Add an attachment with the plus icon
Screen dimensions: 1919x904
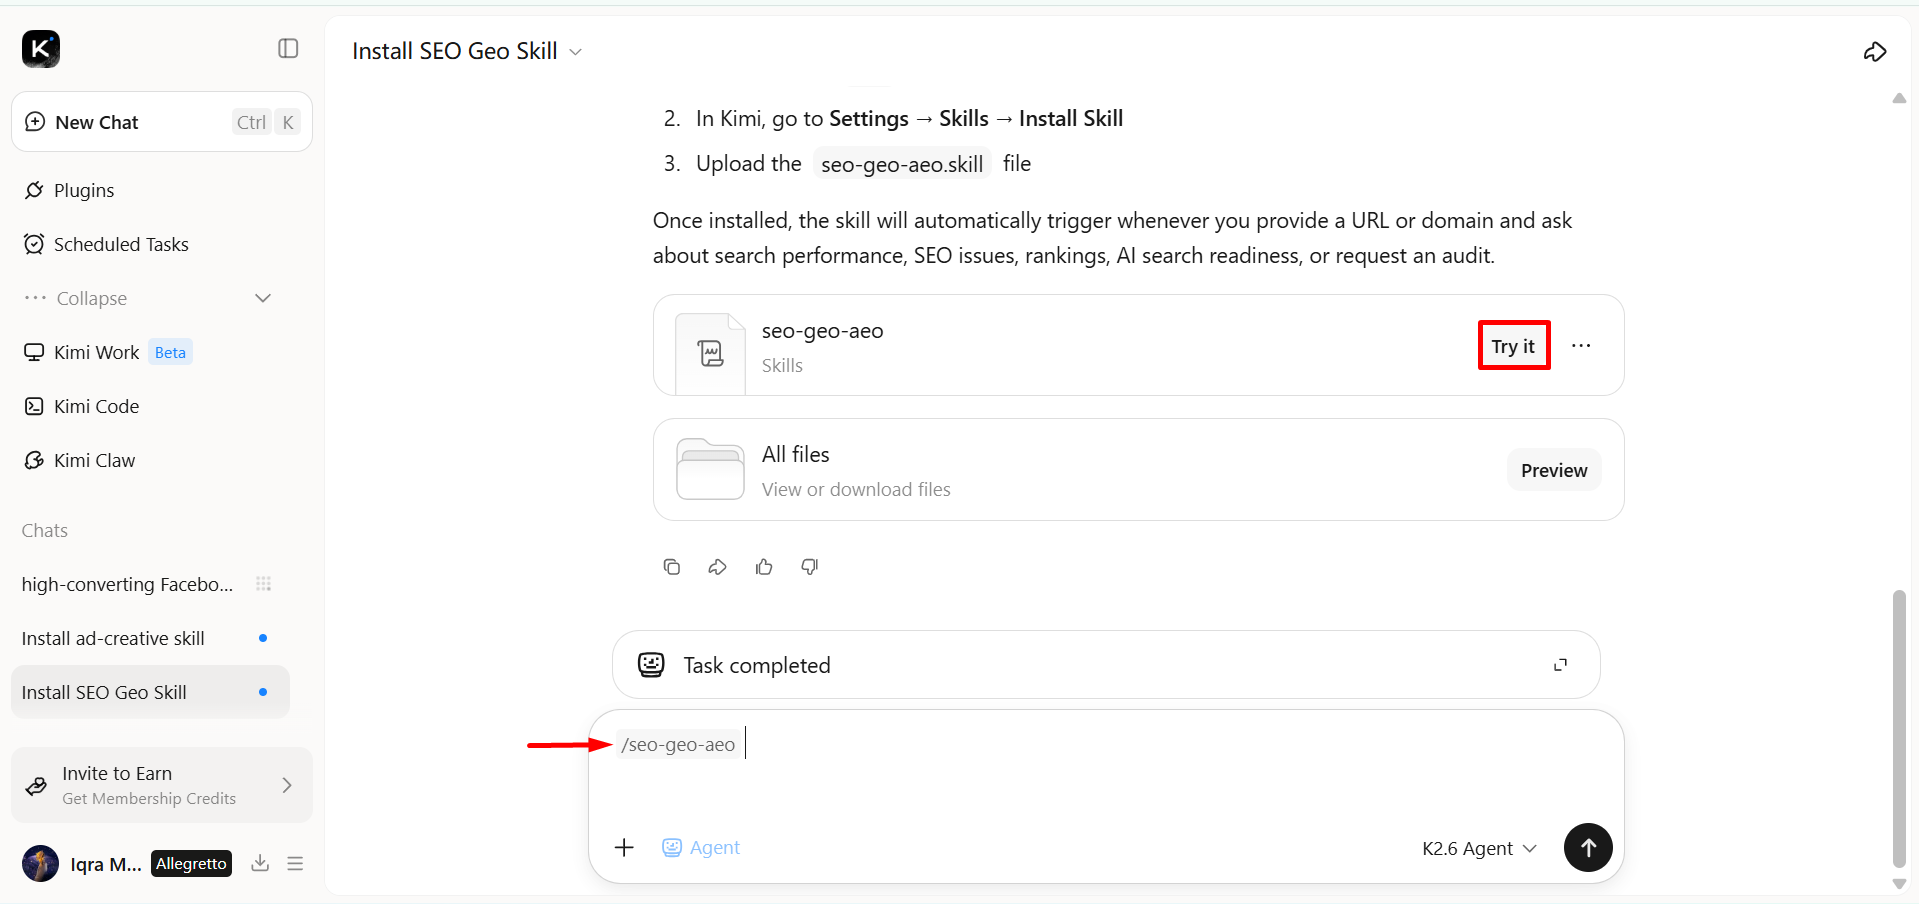(x=624, y=848)
